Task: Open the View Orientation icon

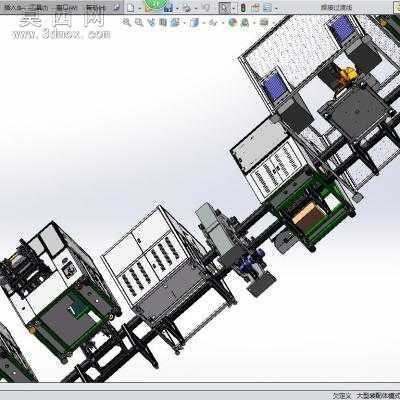Action: 174,22
